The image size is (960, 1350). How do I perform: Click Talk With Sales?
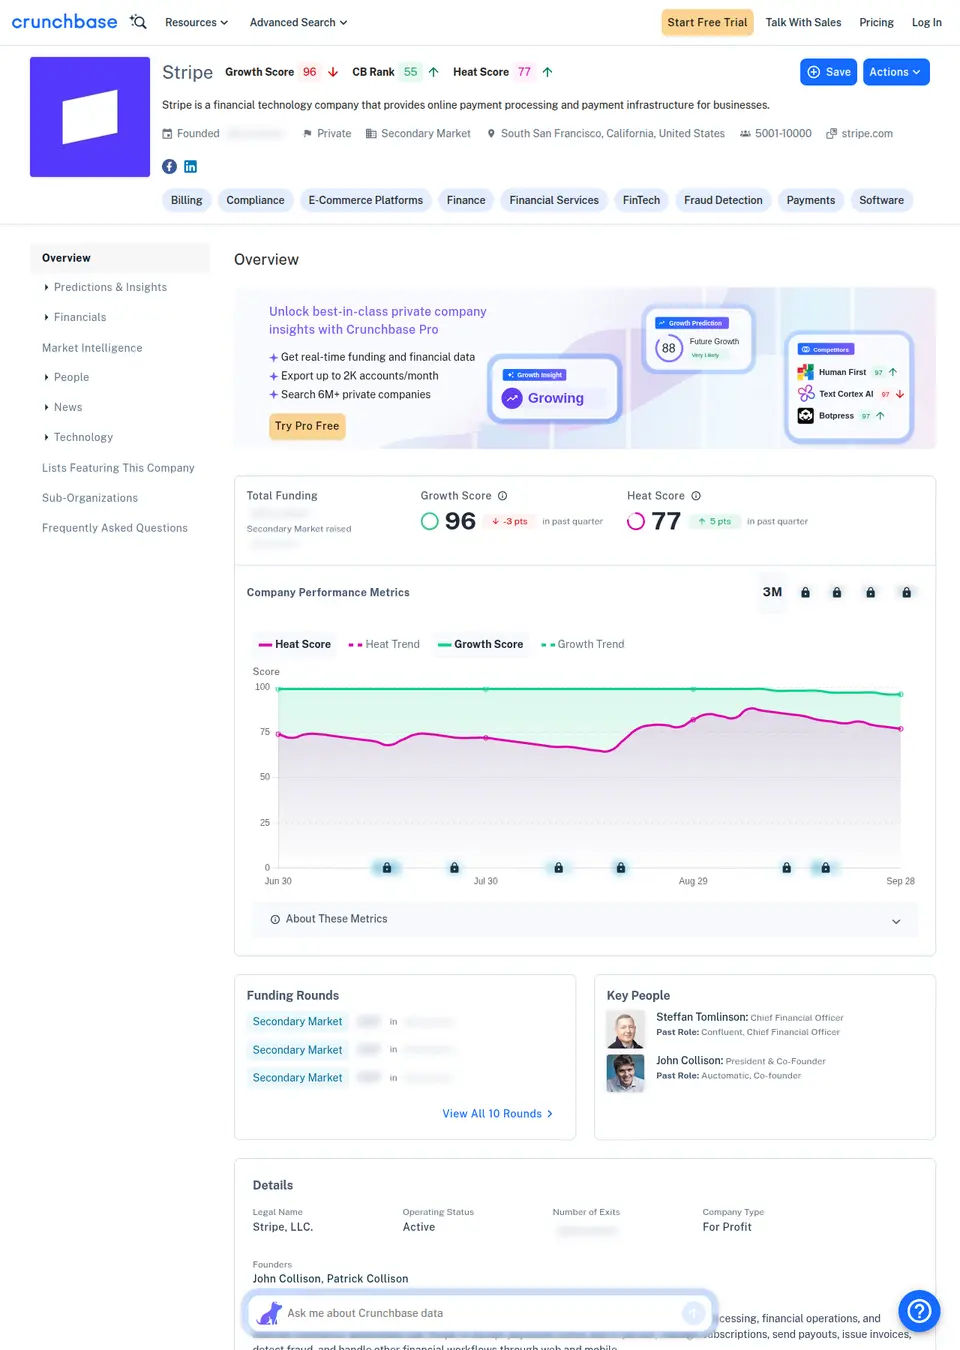803,23
